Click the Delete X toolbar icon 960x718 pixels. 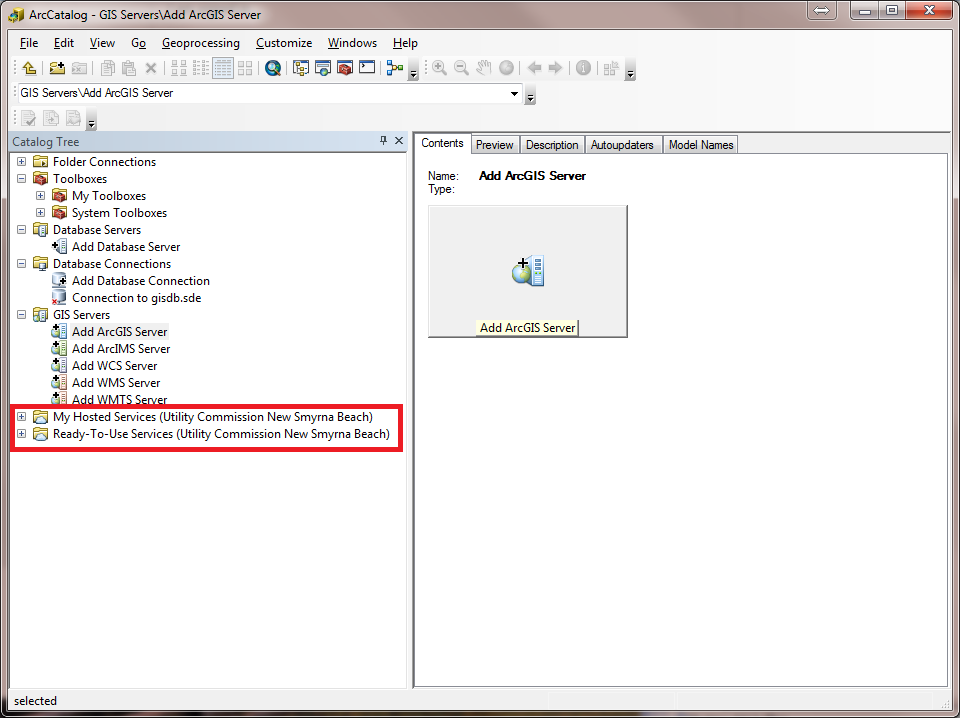151,68
